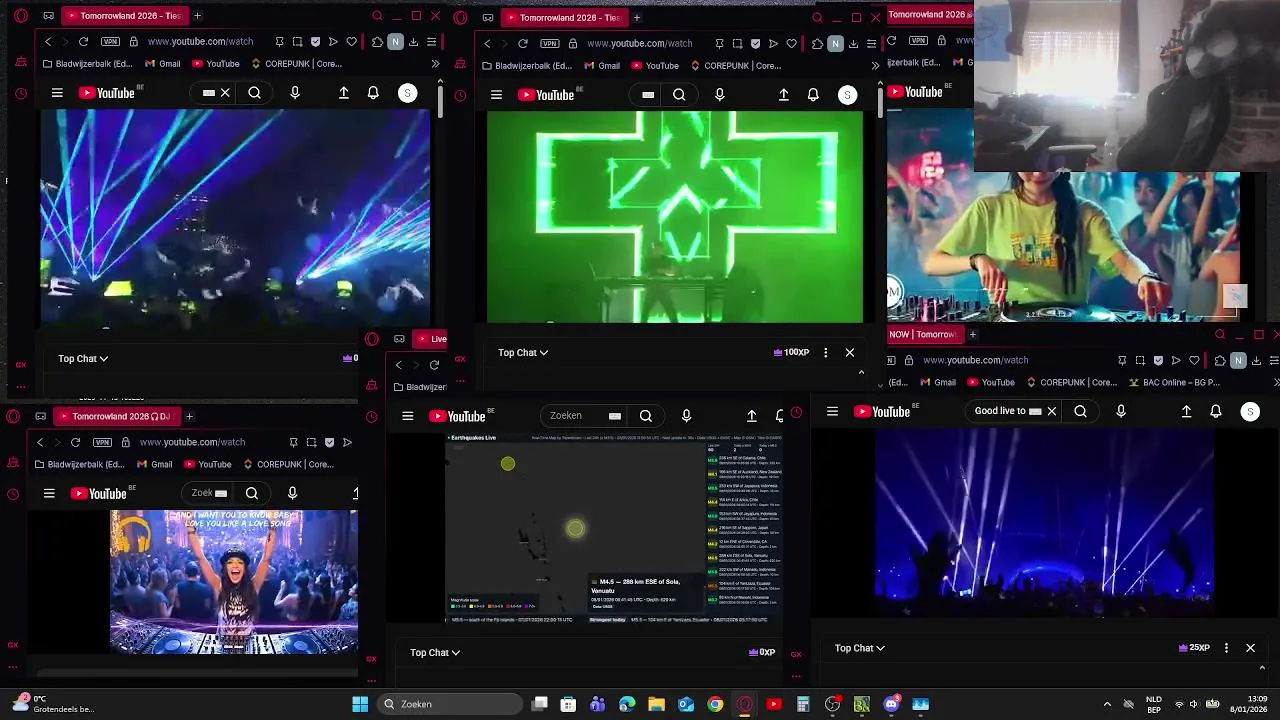Toggle the VPN badge in bottom-left browser window
This screenshot has height=720, width=1280.
(102, 442)
